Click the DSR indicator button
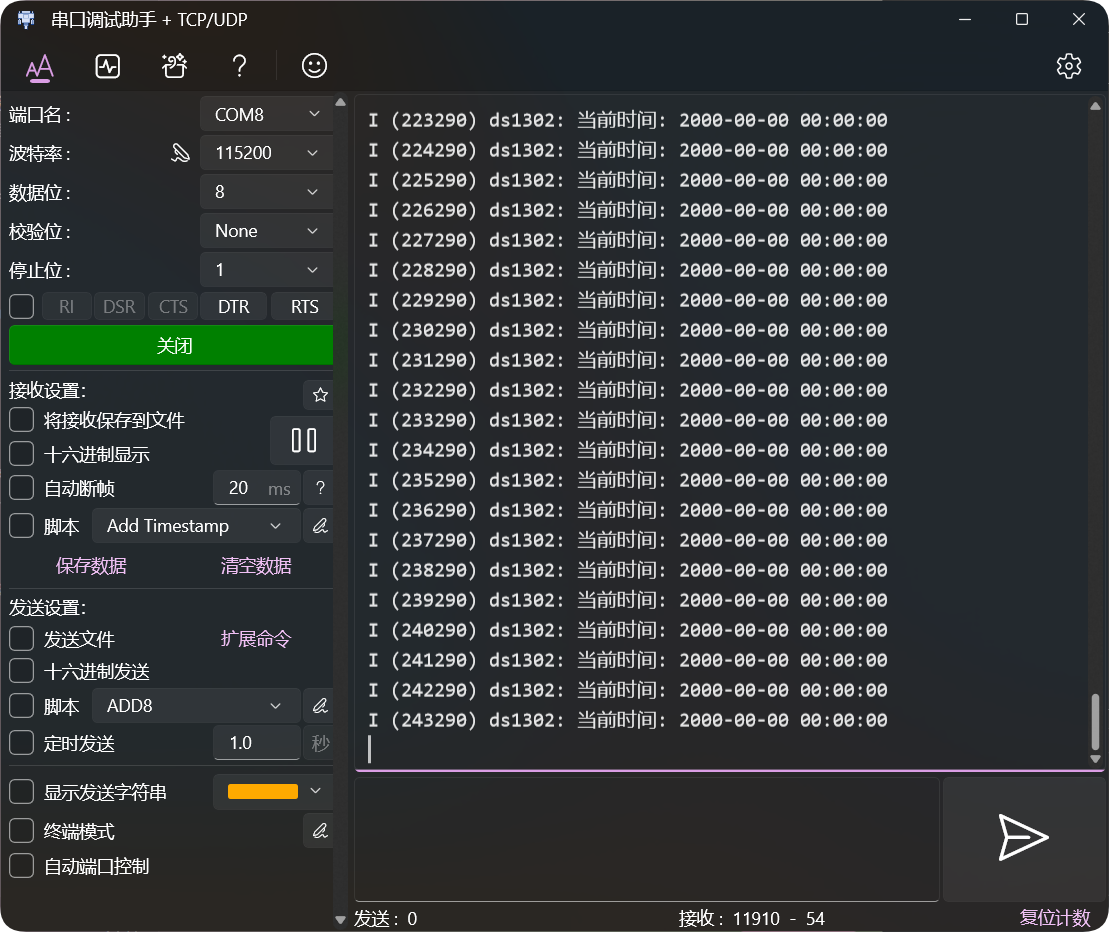Screen dimensions: 1109x932 tap(119, 306)
